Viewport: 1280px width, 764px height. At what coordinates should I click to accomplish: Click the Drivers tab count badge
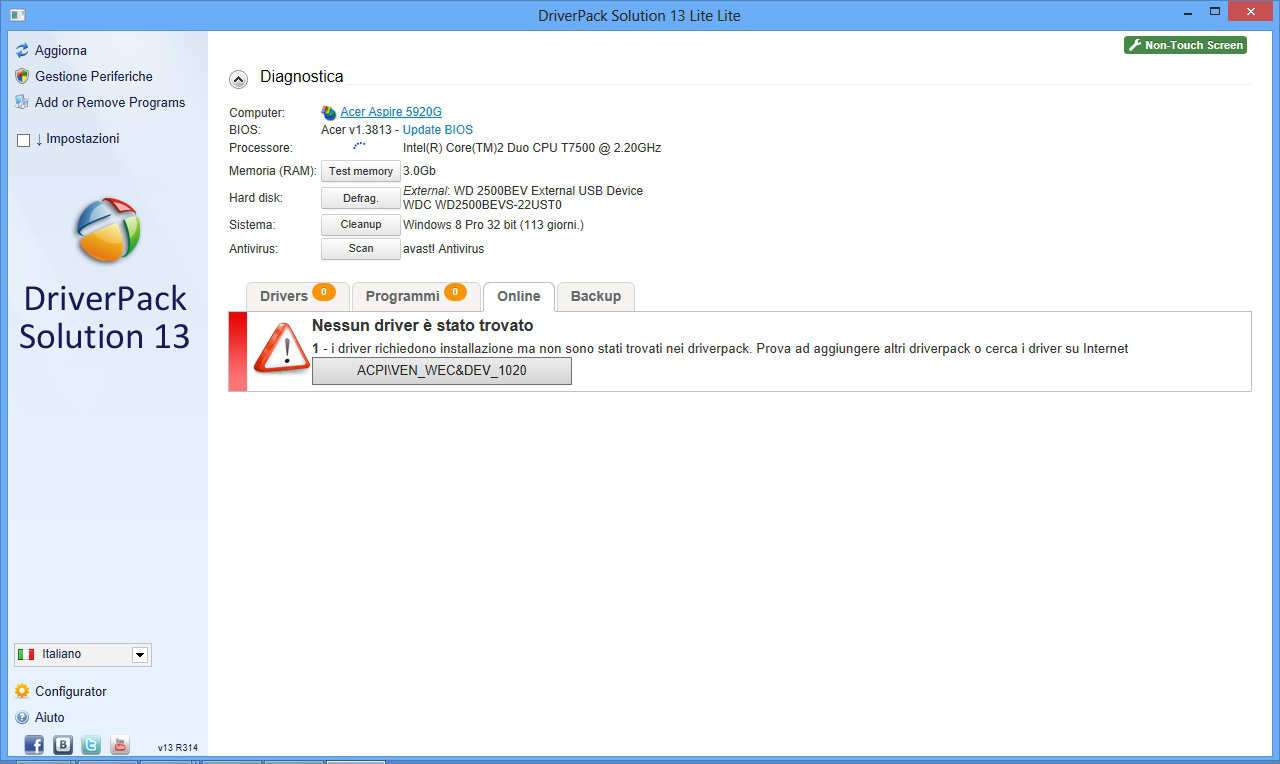pyautogui.click(x=323, y=292)
